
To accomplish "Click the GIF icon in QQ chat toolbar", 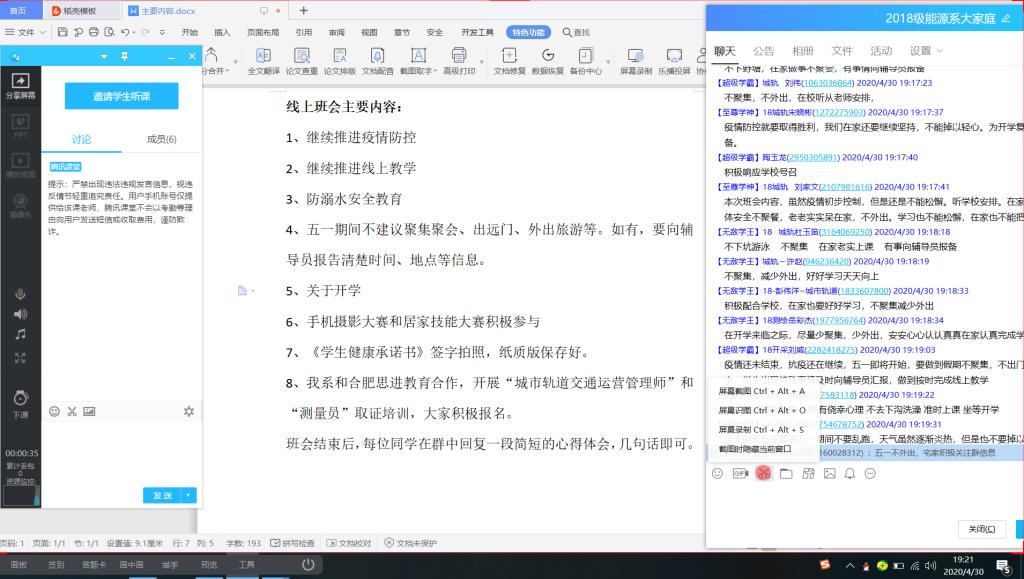I will click(740, 473).
